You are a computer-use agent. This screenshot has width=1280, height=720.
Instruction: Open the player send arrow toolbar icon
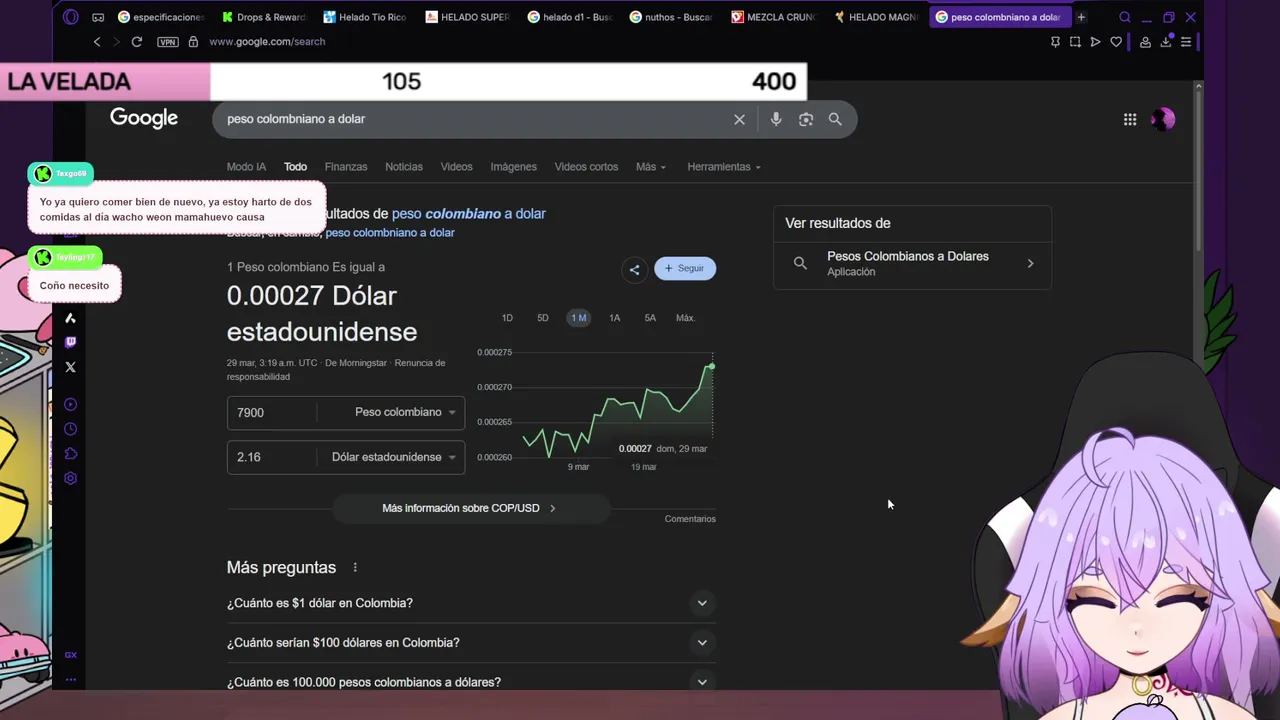(1096, 41)
